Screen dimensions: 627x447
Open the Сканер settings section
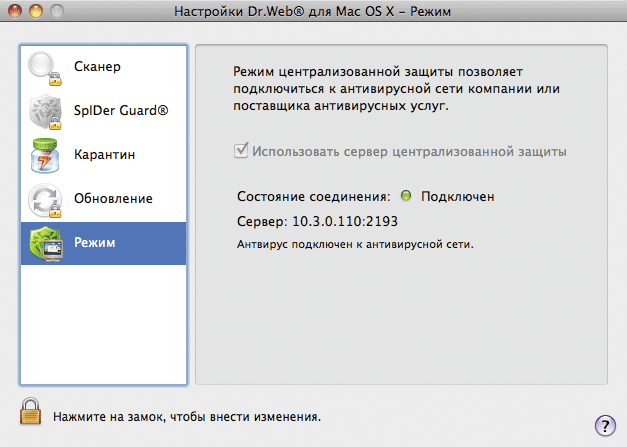pyautogui.click(x=97, y=66)
